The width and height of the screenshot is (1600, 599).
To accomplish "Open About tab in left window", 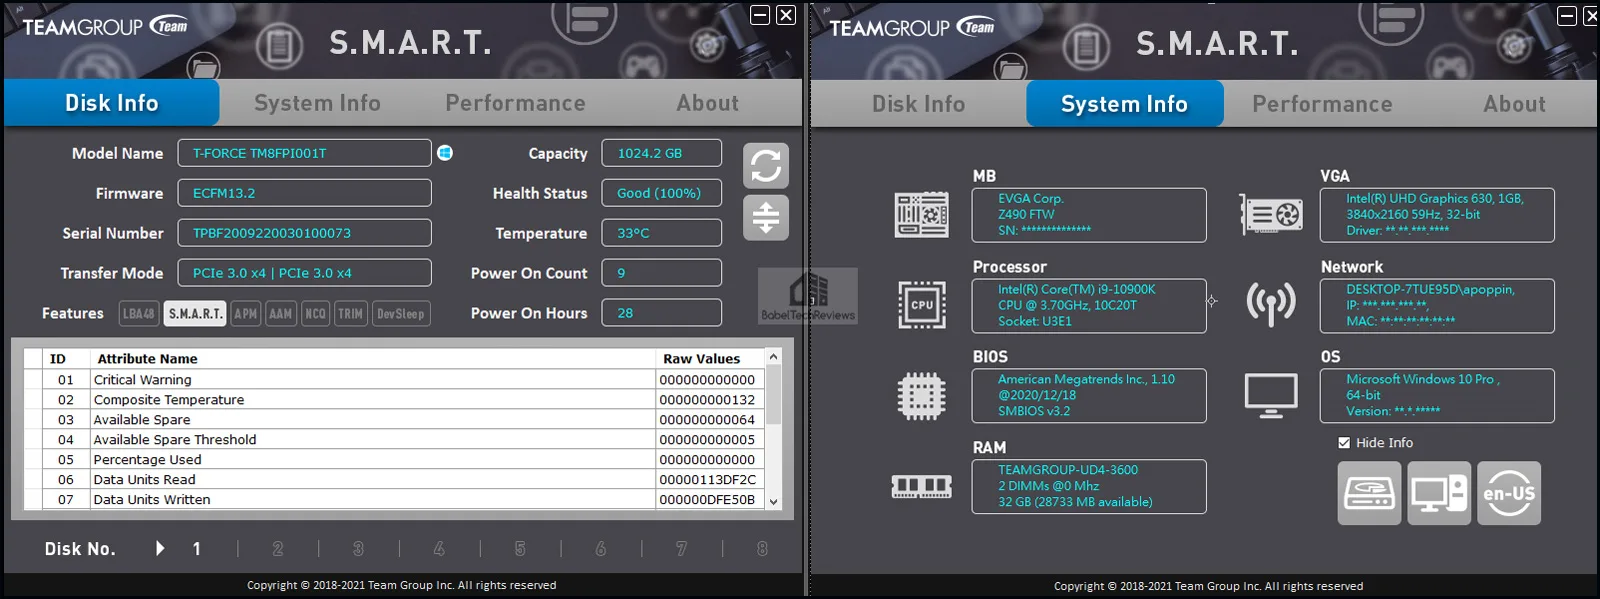I will point(708,103).
